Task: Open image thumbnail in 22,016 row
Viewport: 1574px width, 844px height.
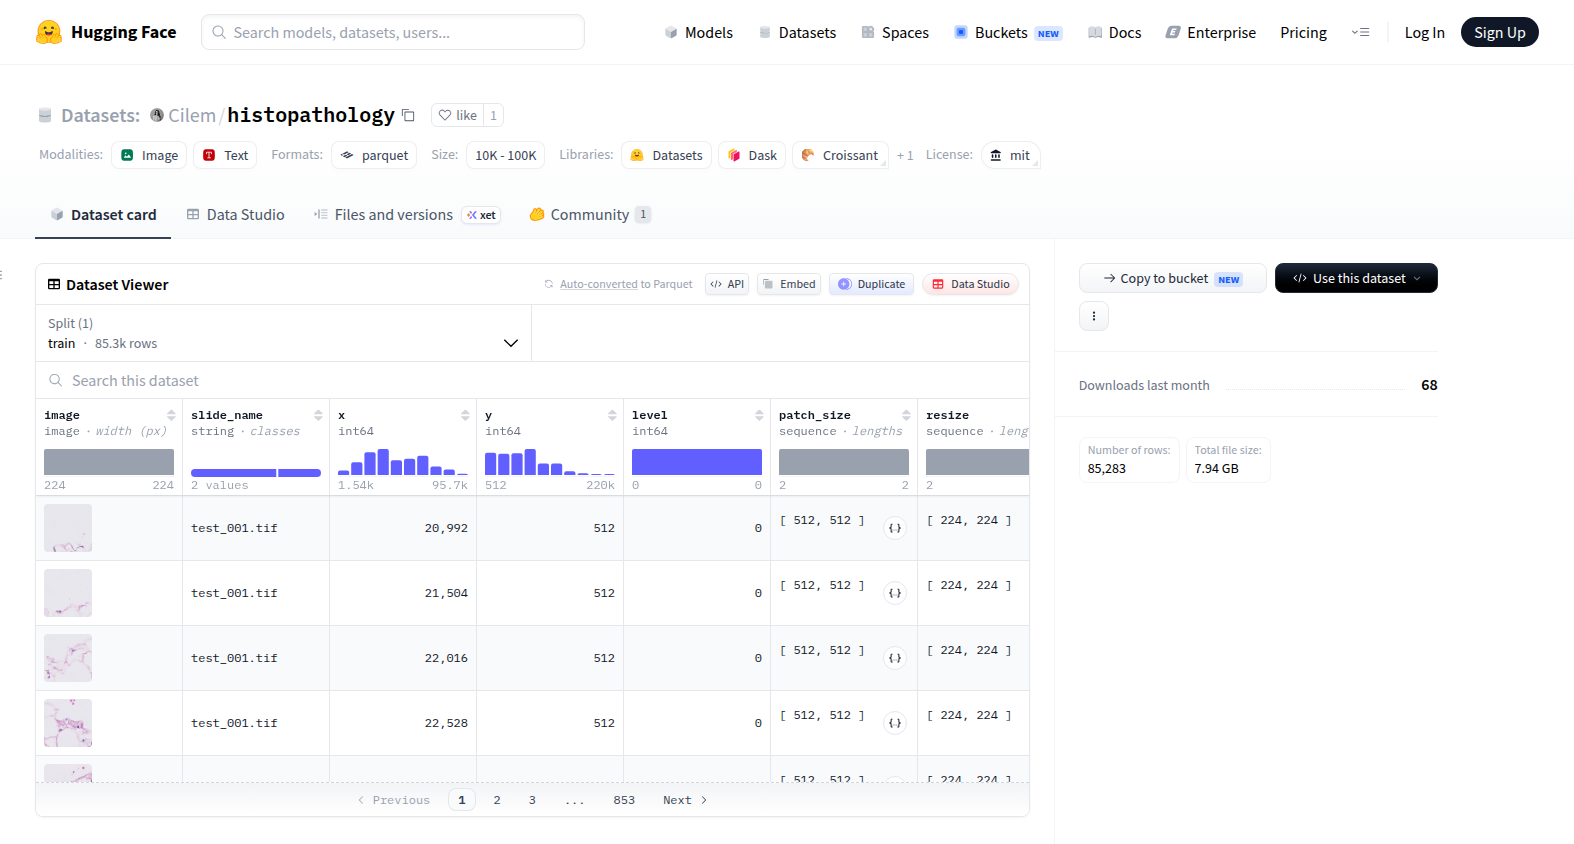Action: [x=68, y=658]
